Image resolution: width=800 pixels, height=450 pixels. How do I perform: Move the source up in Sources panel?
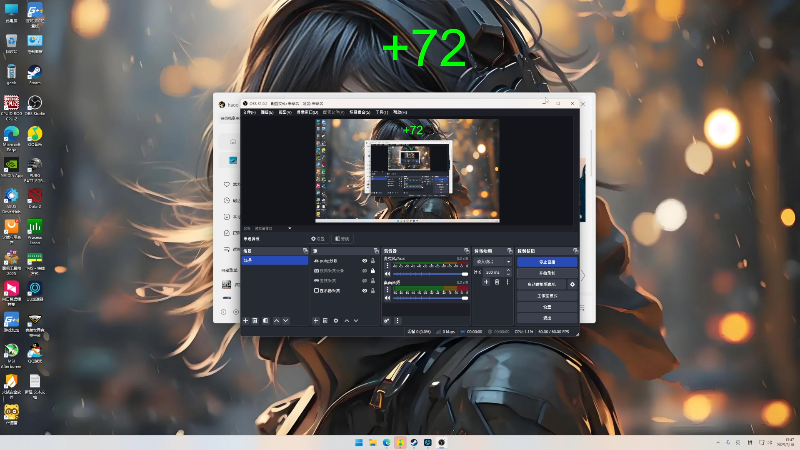point(346,320)
